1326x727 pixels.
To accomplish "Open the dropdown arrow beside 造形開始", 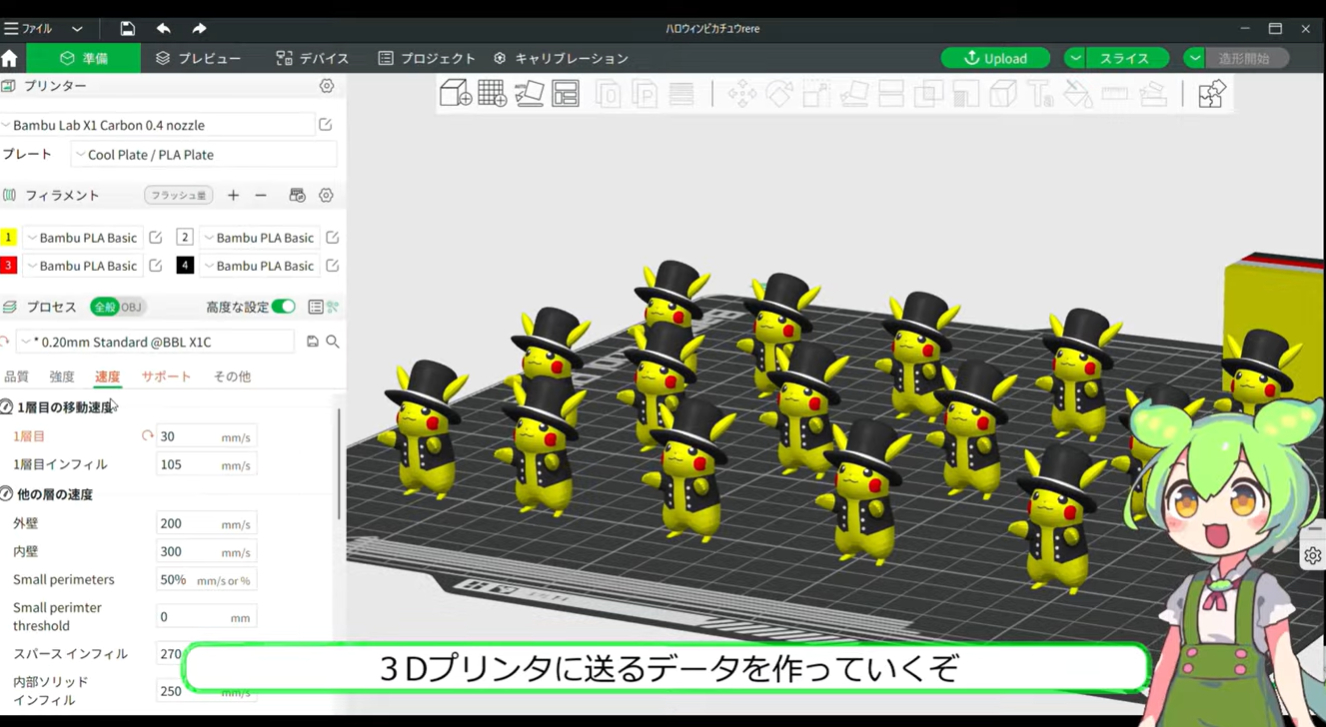I will pyautogui.click(x=1194, y=58).
